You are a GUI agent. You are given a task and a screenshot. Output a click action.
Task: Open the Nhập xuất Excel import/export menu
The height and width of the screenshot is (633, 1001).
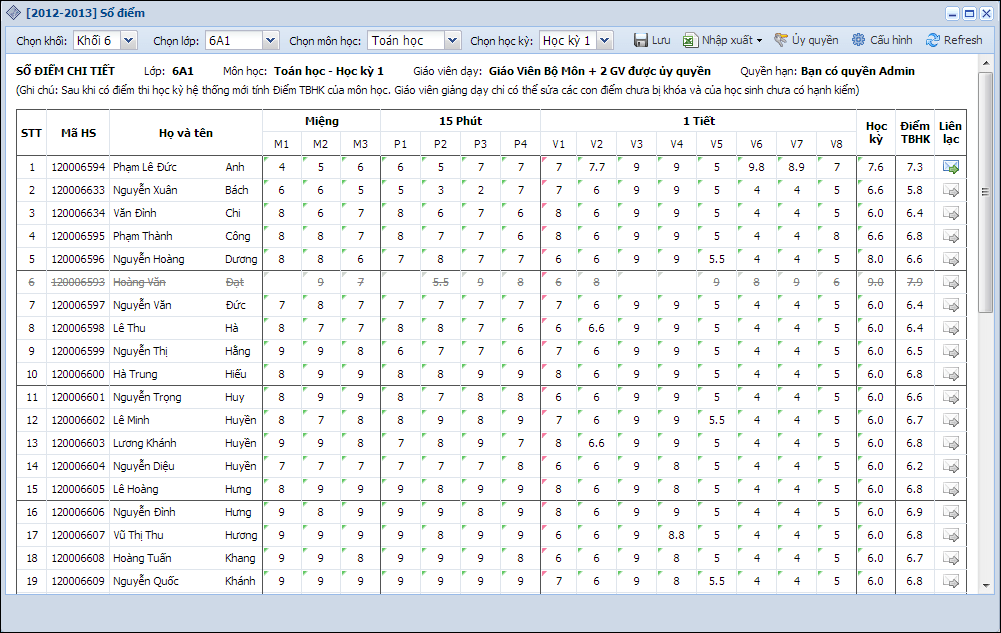tap(722, 40)
